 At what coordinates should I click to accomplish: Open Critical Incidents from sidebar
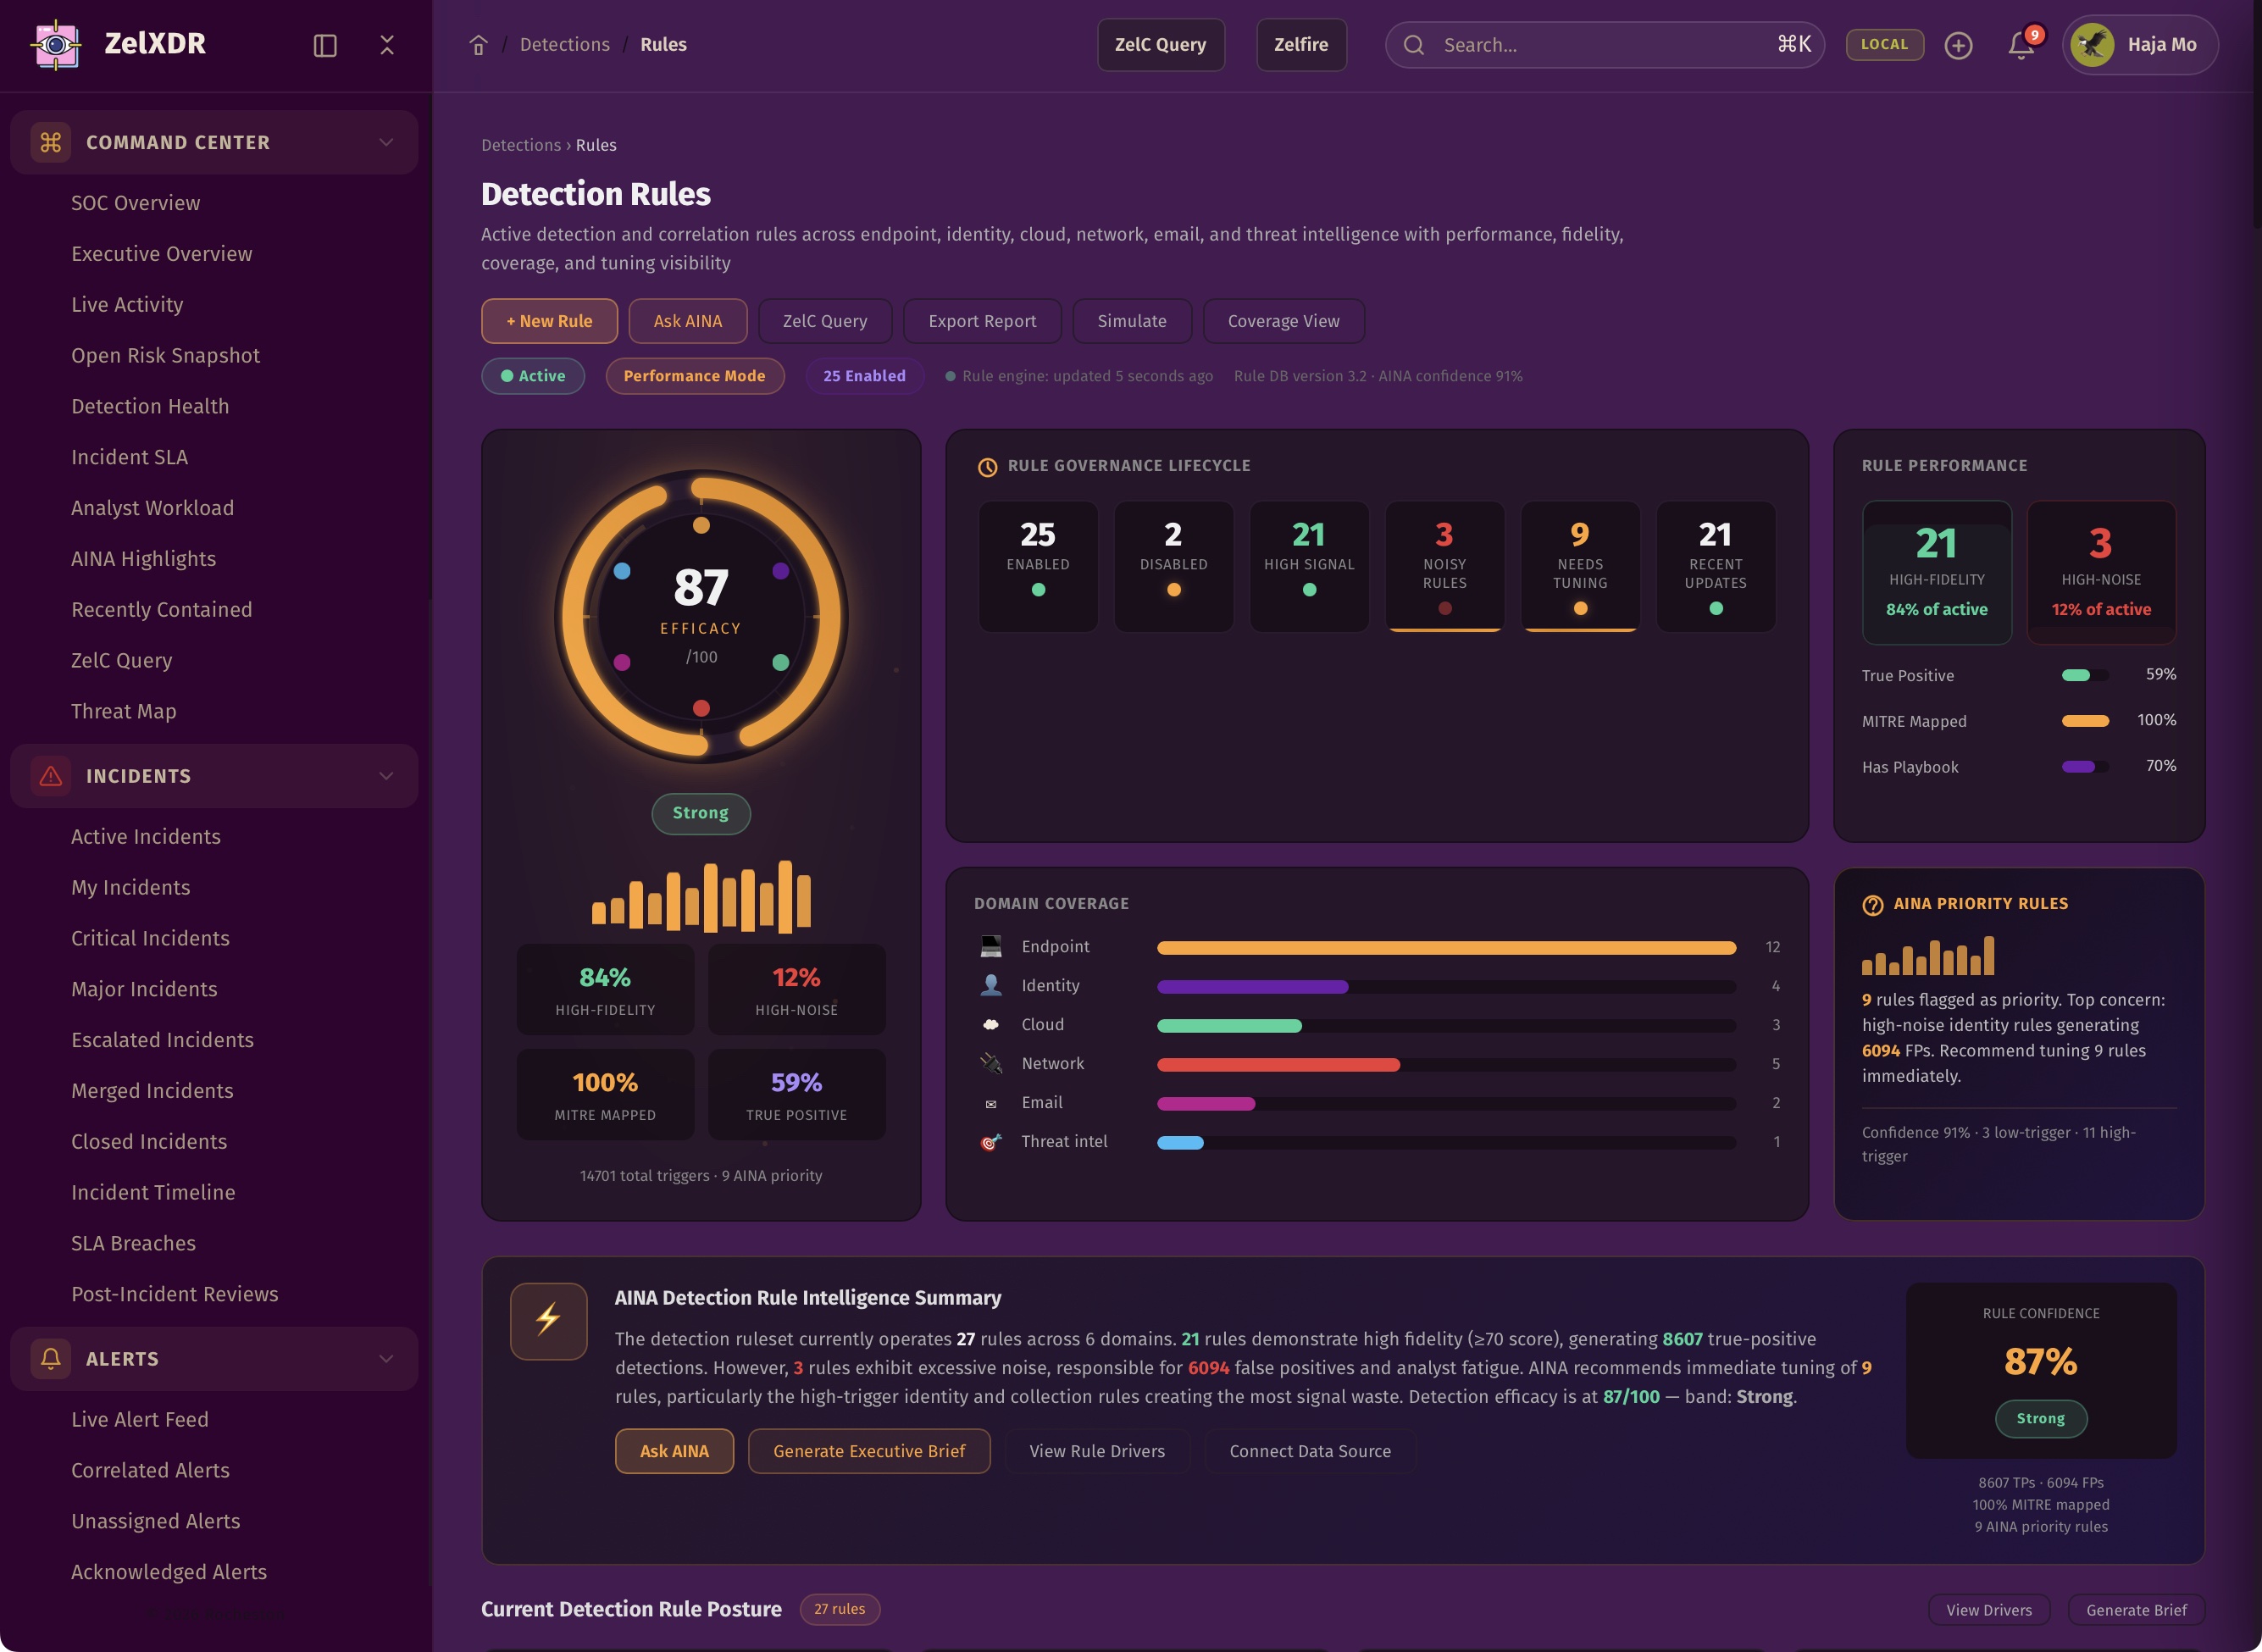point(150,938)
